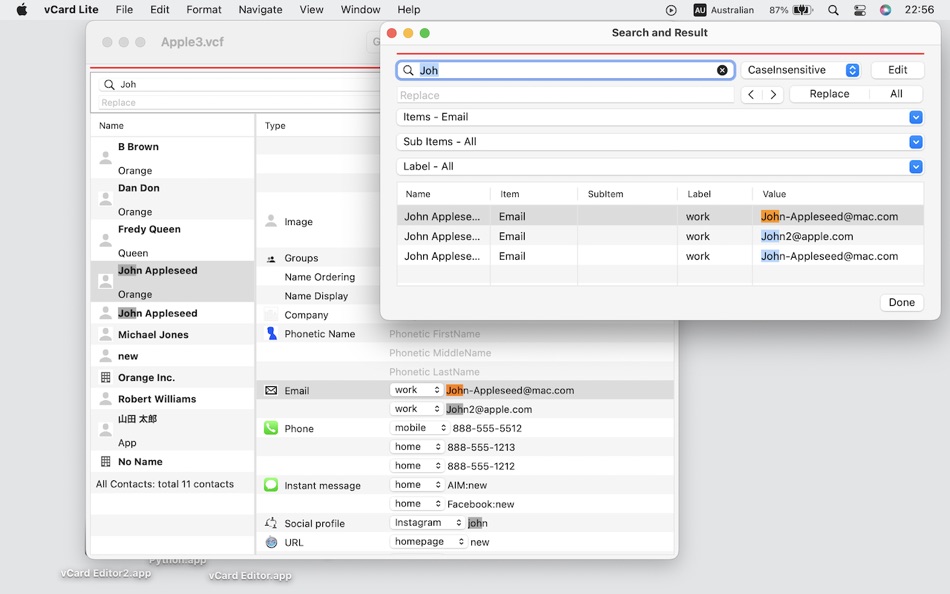Open the Apple menu
The image size is (950, 594).
click(22, 10)
